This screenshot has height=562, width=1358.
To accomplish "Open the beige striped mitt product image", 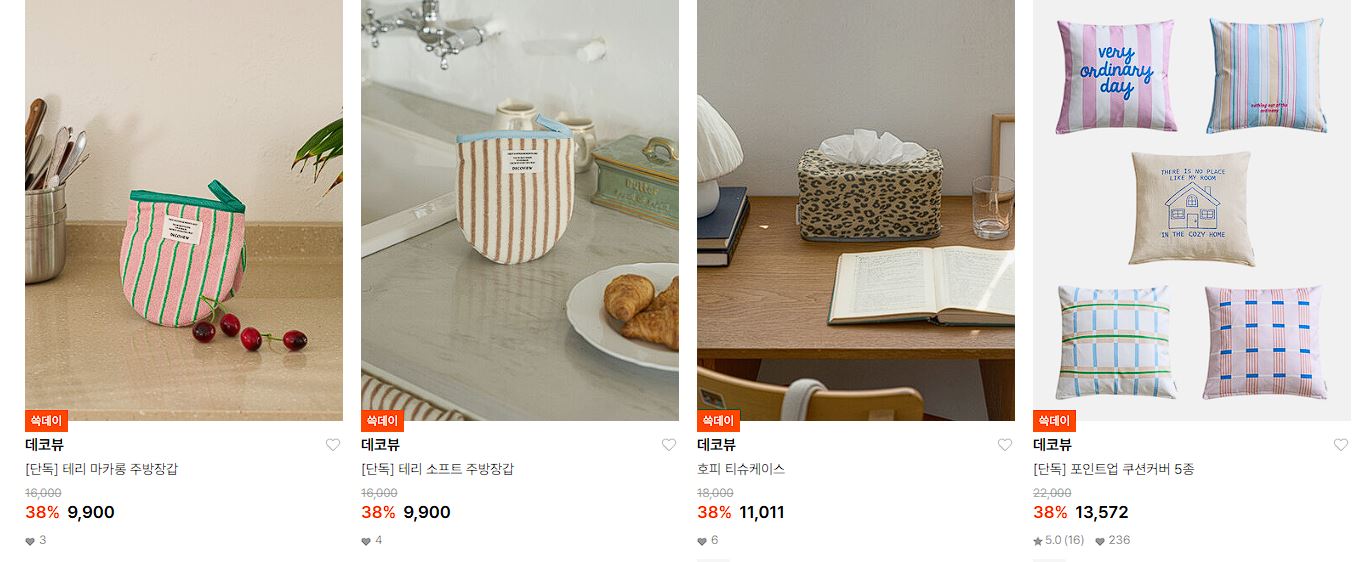I will point(520,210).
